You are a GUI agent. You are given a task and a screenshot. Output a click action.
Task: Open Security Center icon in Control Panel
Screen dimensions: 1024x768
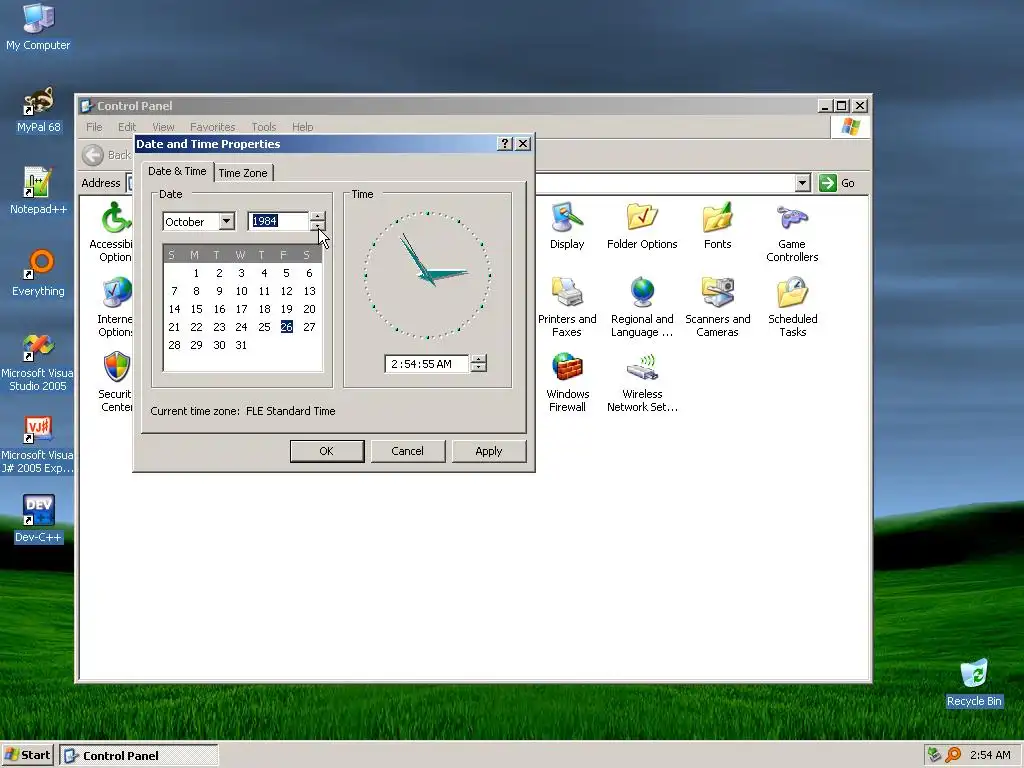pos(116,383)
